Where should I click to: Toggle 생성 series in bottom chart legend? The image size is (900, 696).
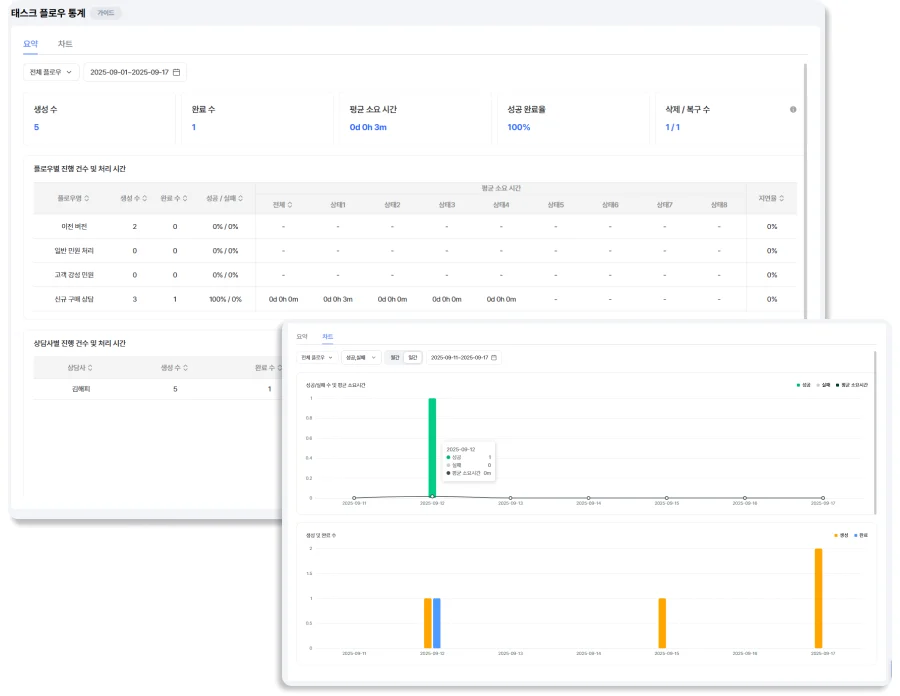(x=840, y=535)
